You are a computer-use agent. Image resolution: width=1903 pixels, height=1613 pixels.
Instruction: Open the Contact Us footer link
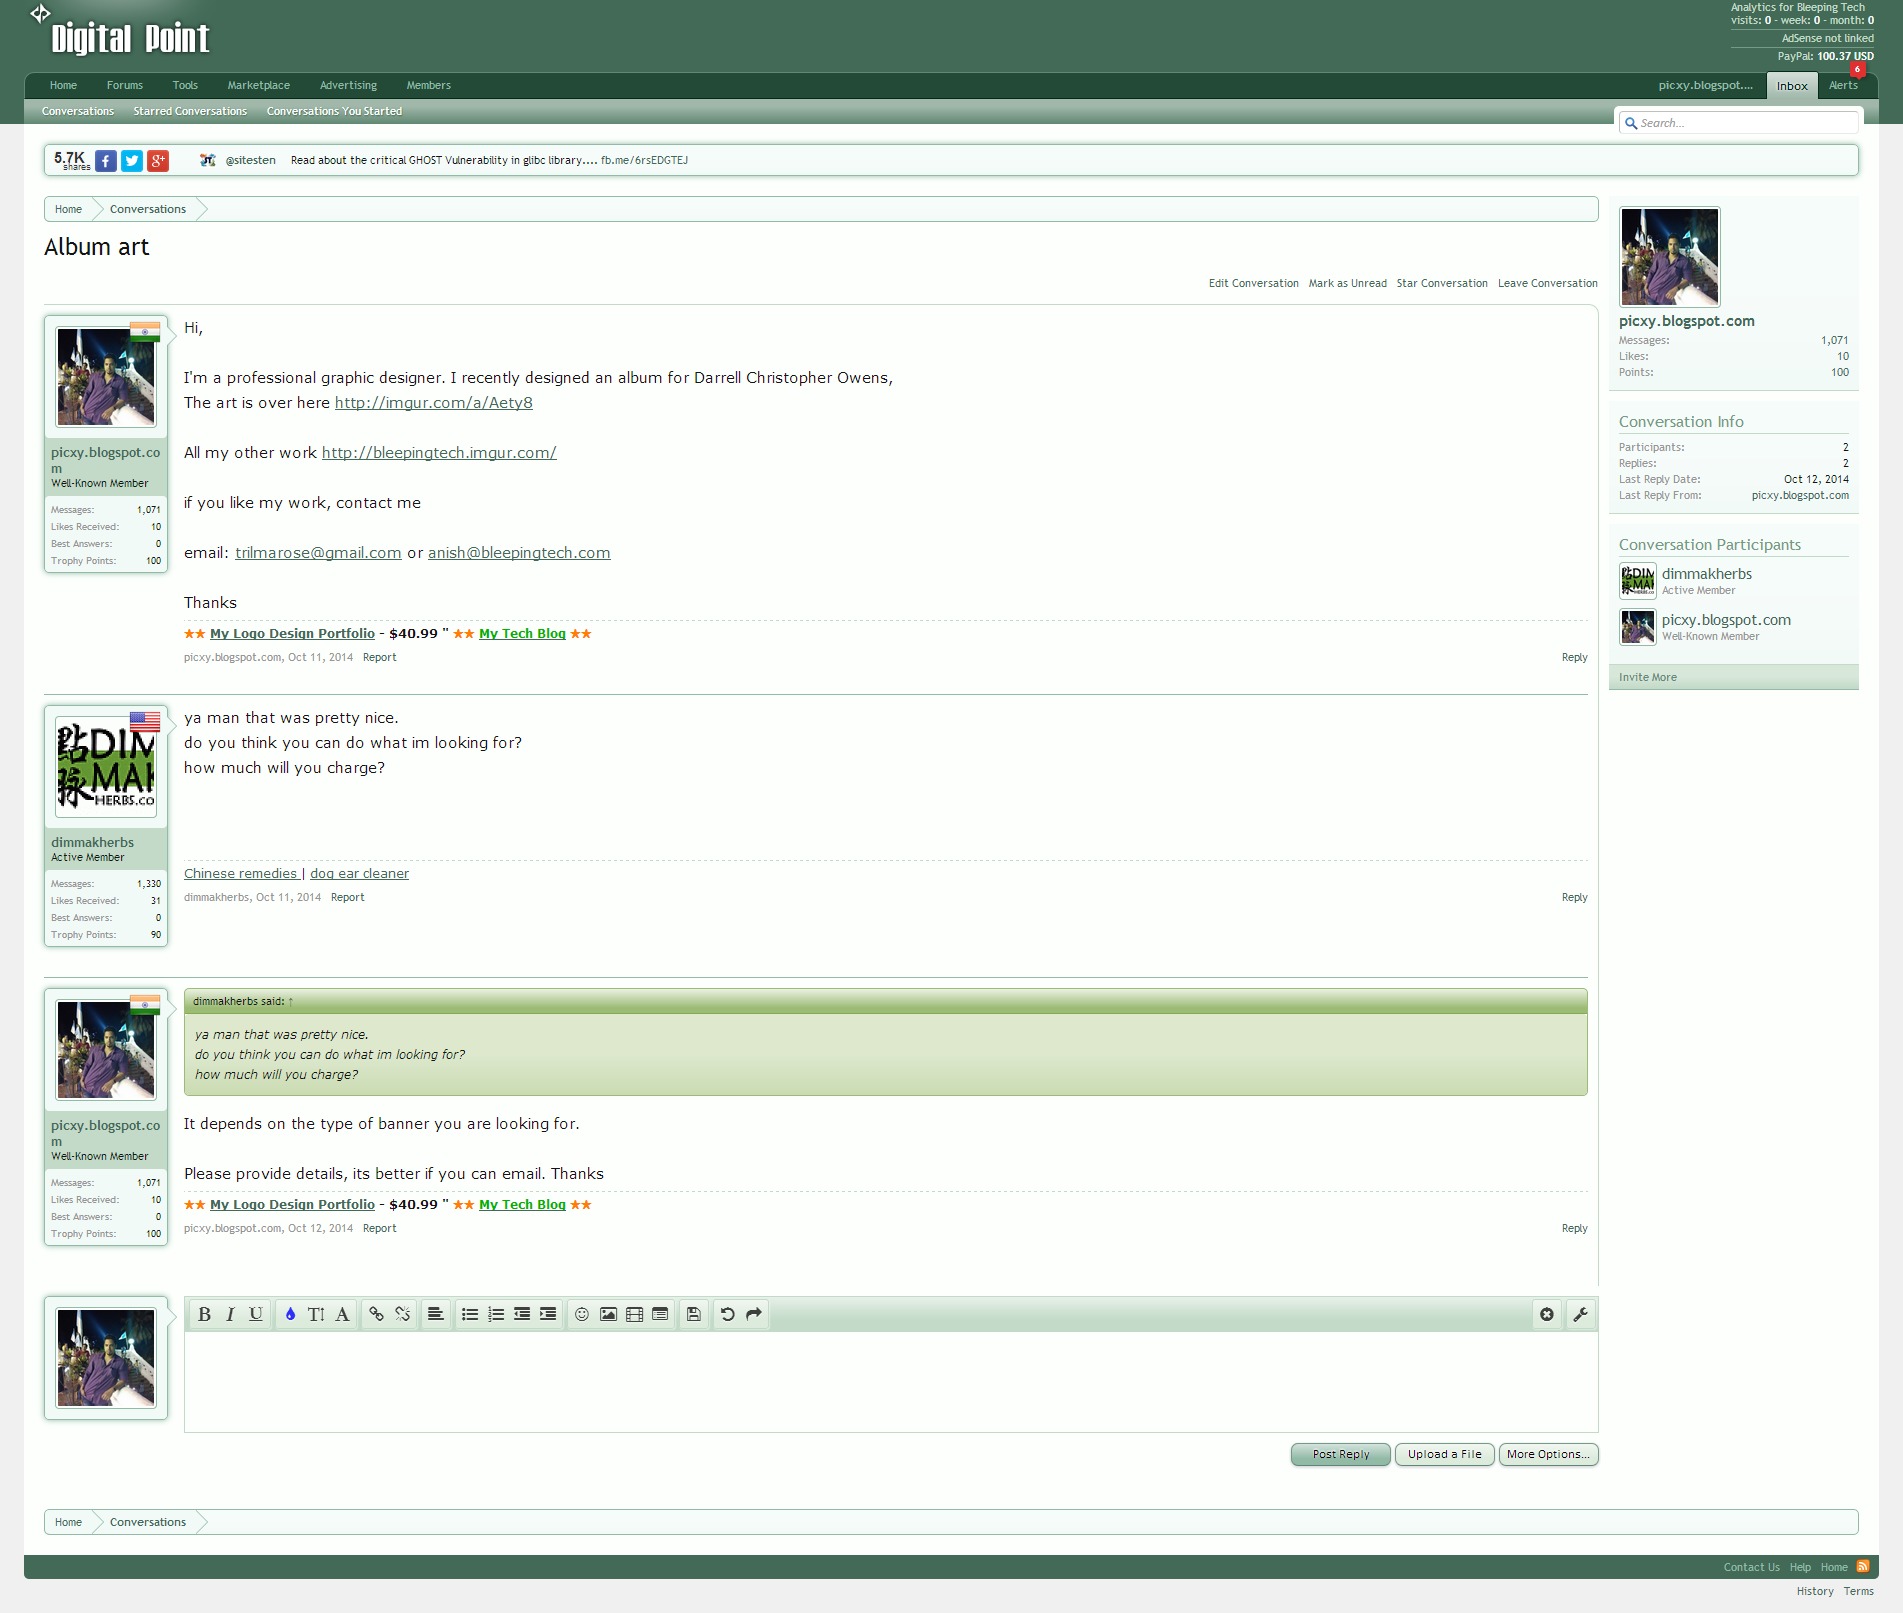pyautogui.click(x=1751, y=1567)
